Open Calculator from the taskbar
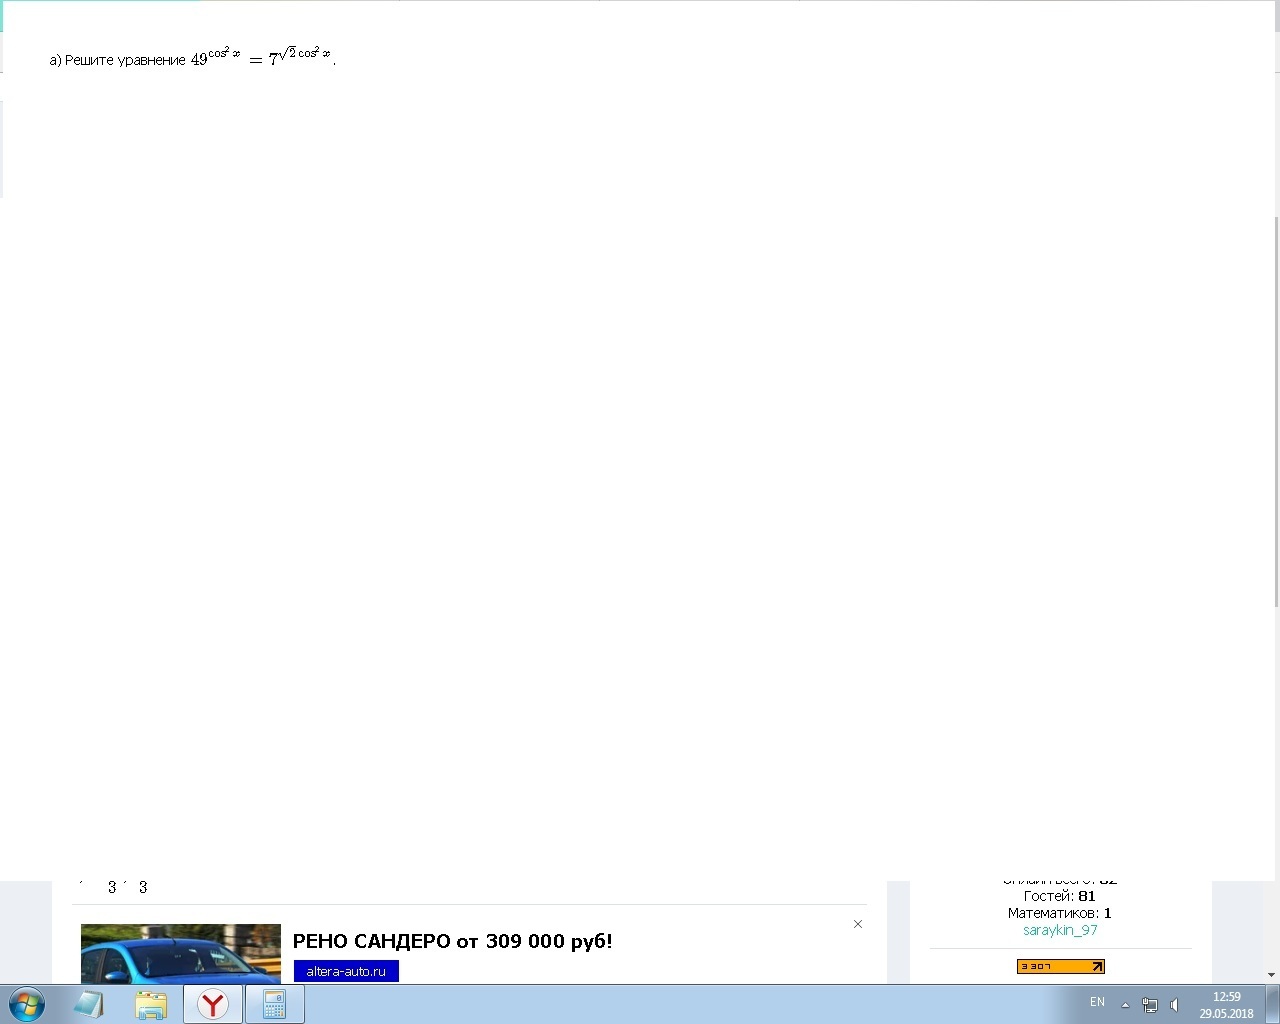 click(x=274, y=1003)
